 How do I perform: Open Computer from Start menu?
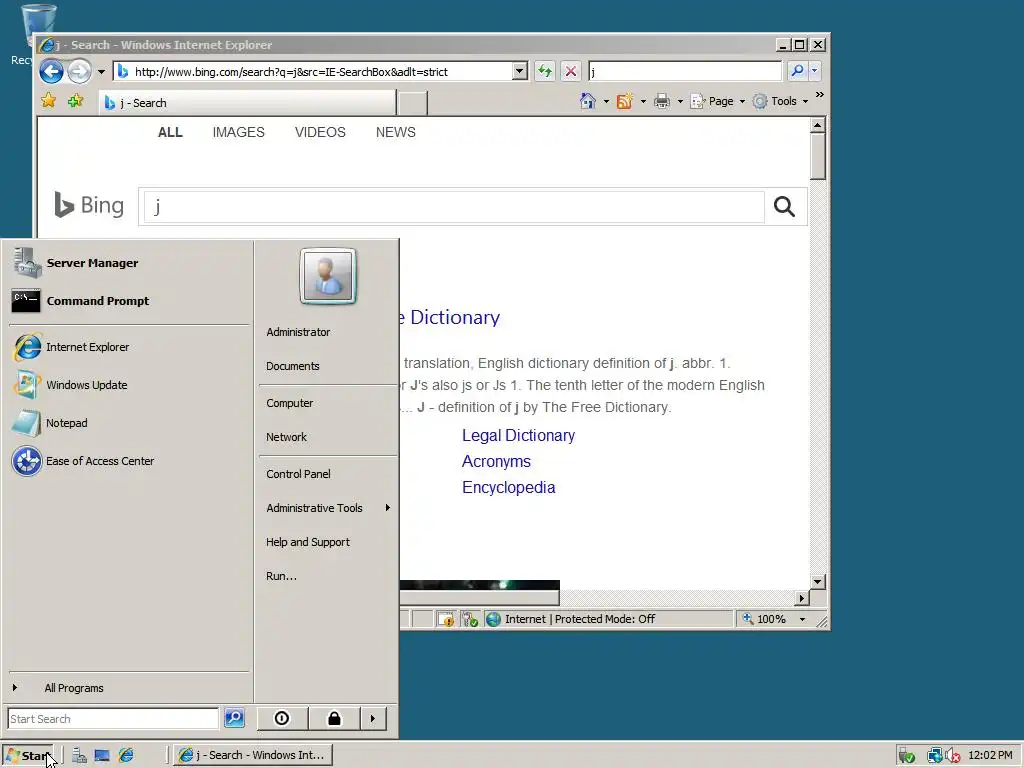[327, 403]
